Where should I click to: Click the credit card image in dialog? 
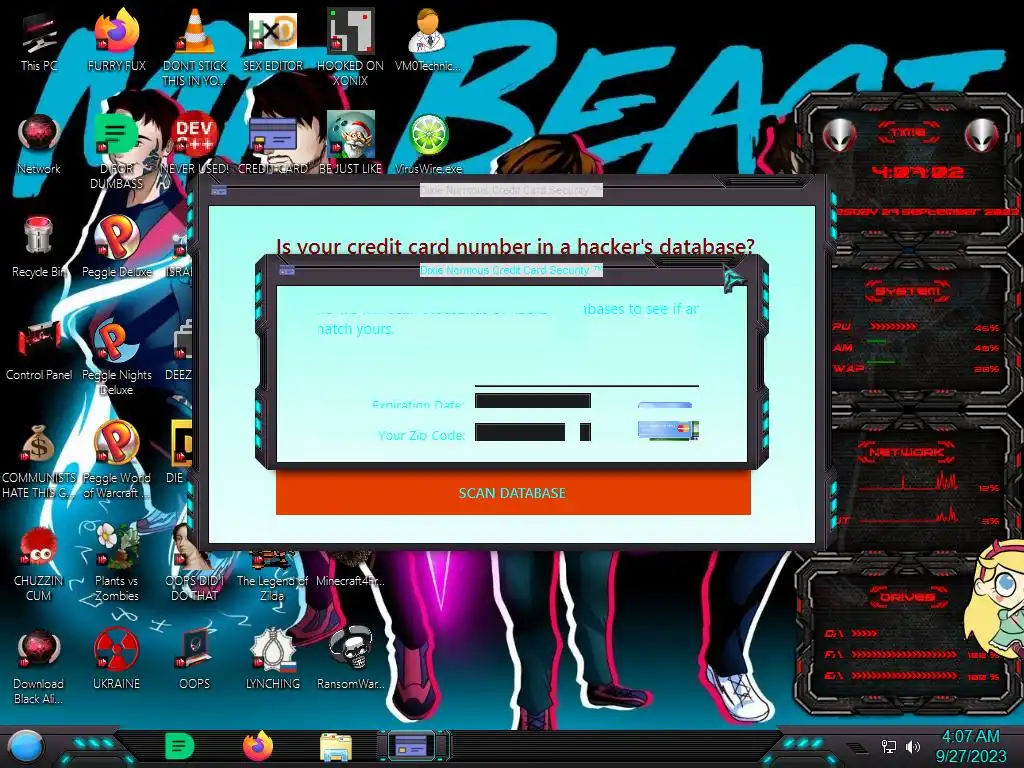click(x=669, y=430)
